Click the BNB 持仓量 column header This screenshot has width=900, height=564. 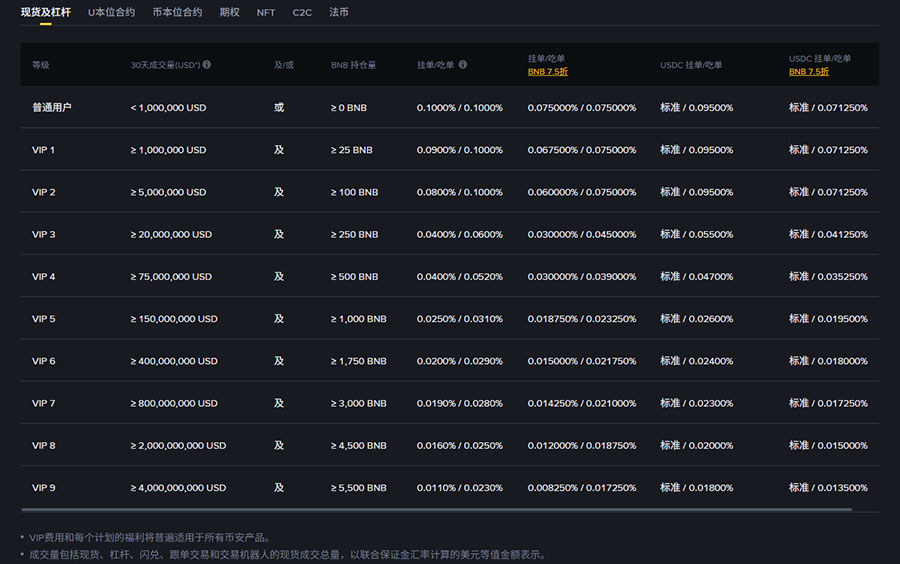(x=354, y=65)
